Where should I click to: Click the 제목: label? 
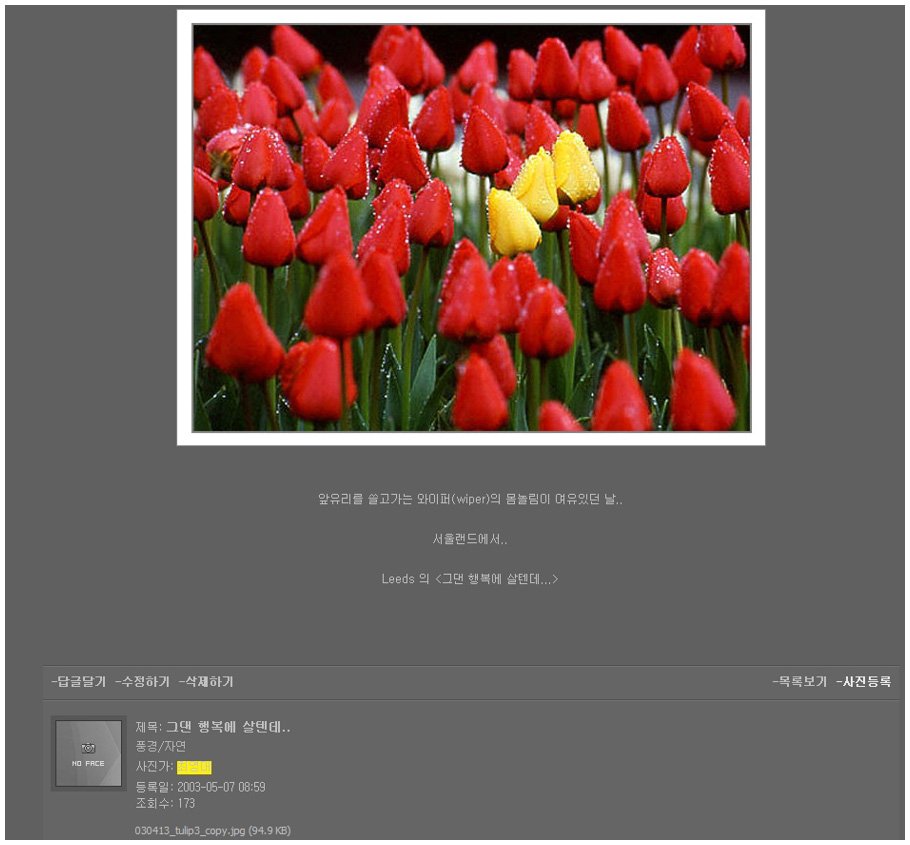149,727
